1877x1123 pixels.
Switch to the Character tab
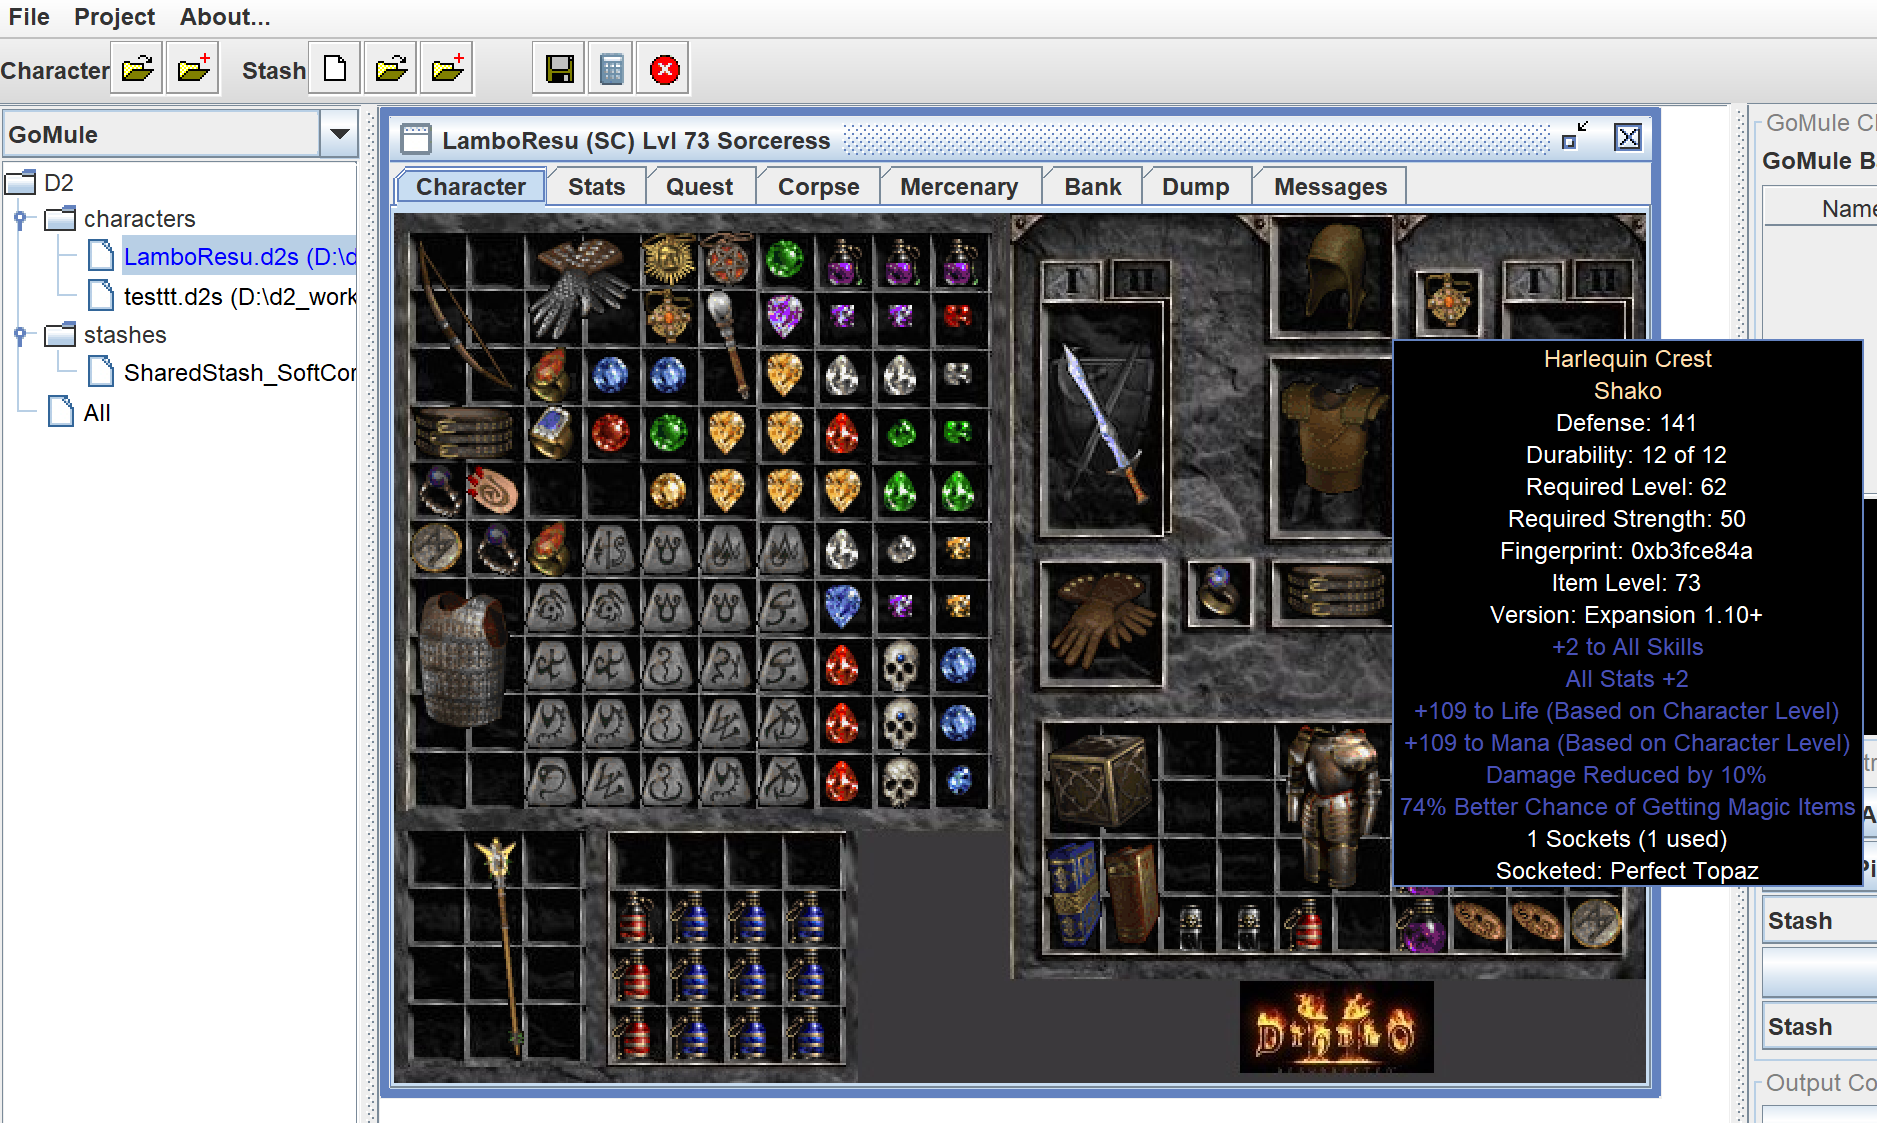click(470, 187)
